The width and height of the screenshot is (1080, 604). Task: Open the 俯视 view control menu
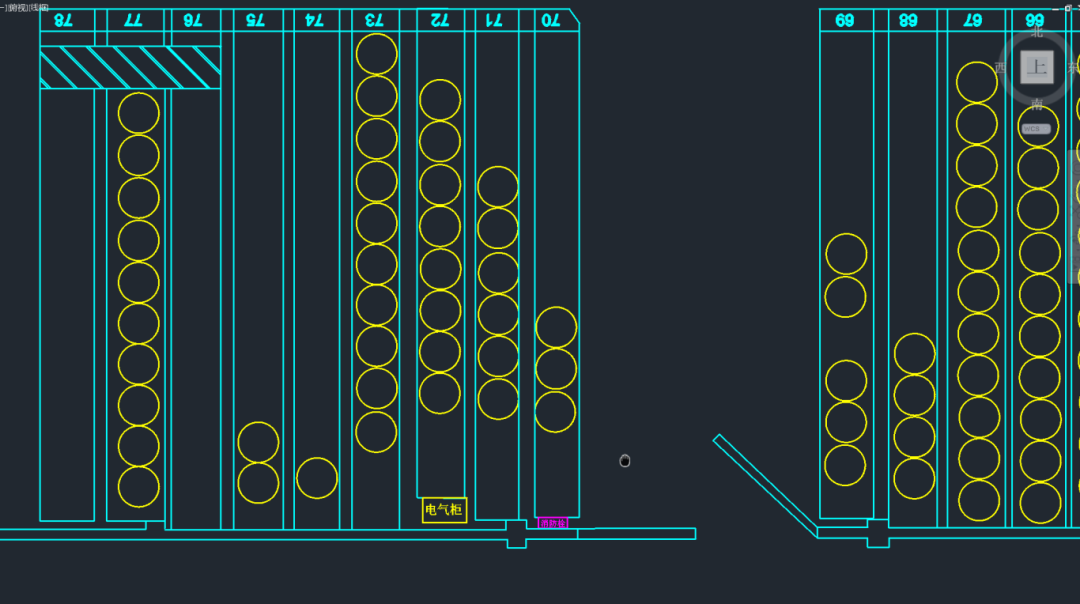(17, 8)
